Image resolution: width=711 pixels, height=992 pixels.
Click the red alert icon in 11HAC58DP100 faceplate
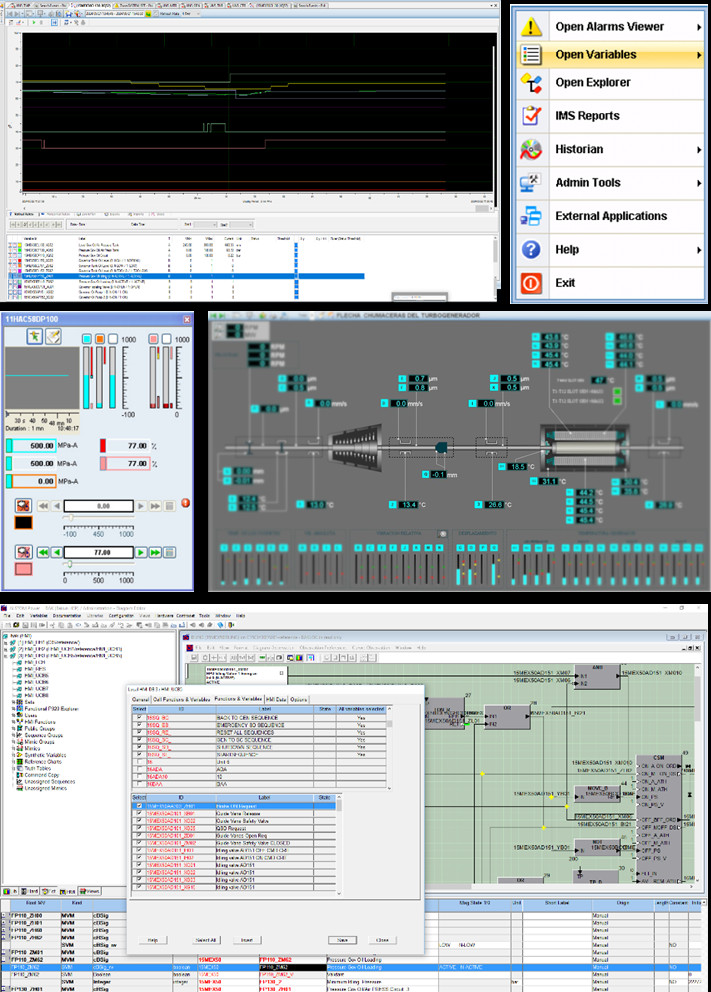[x=183, y=503]
